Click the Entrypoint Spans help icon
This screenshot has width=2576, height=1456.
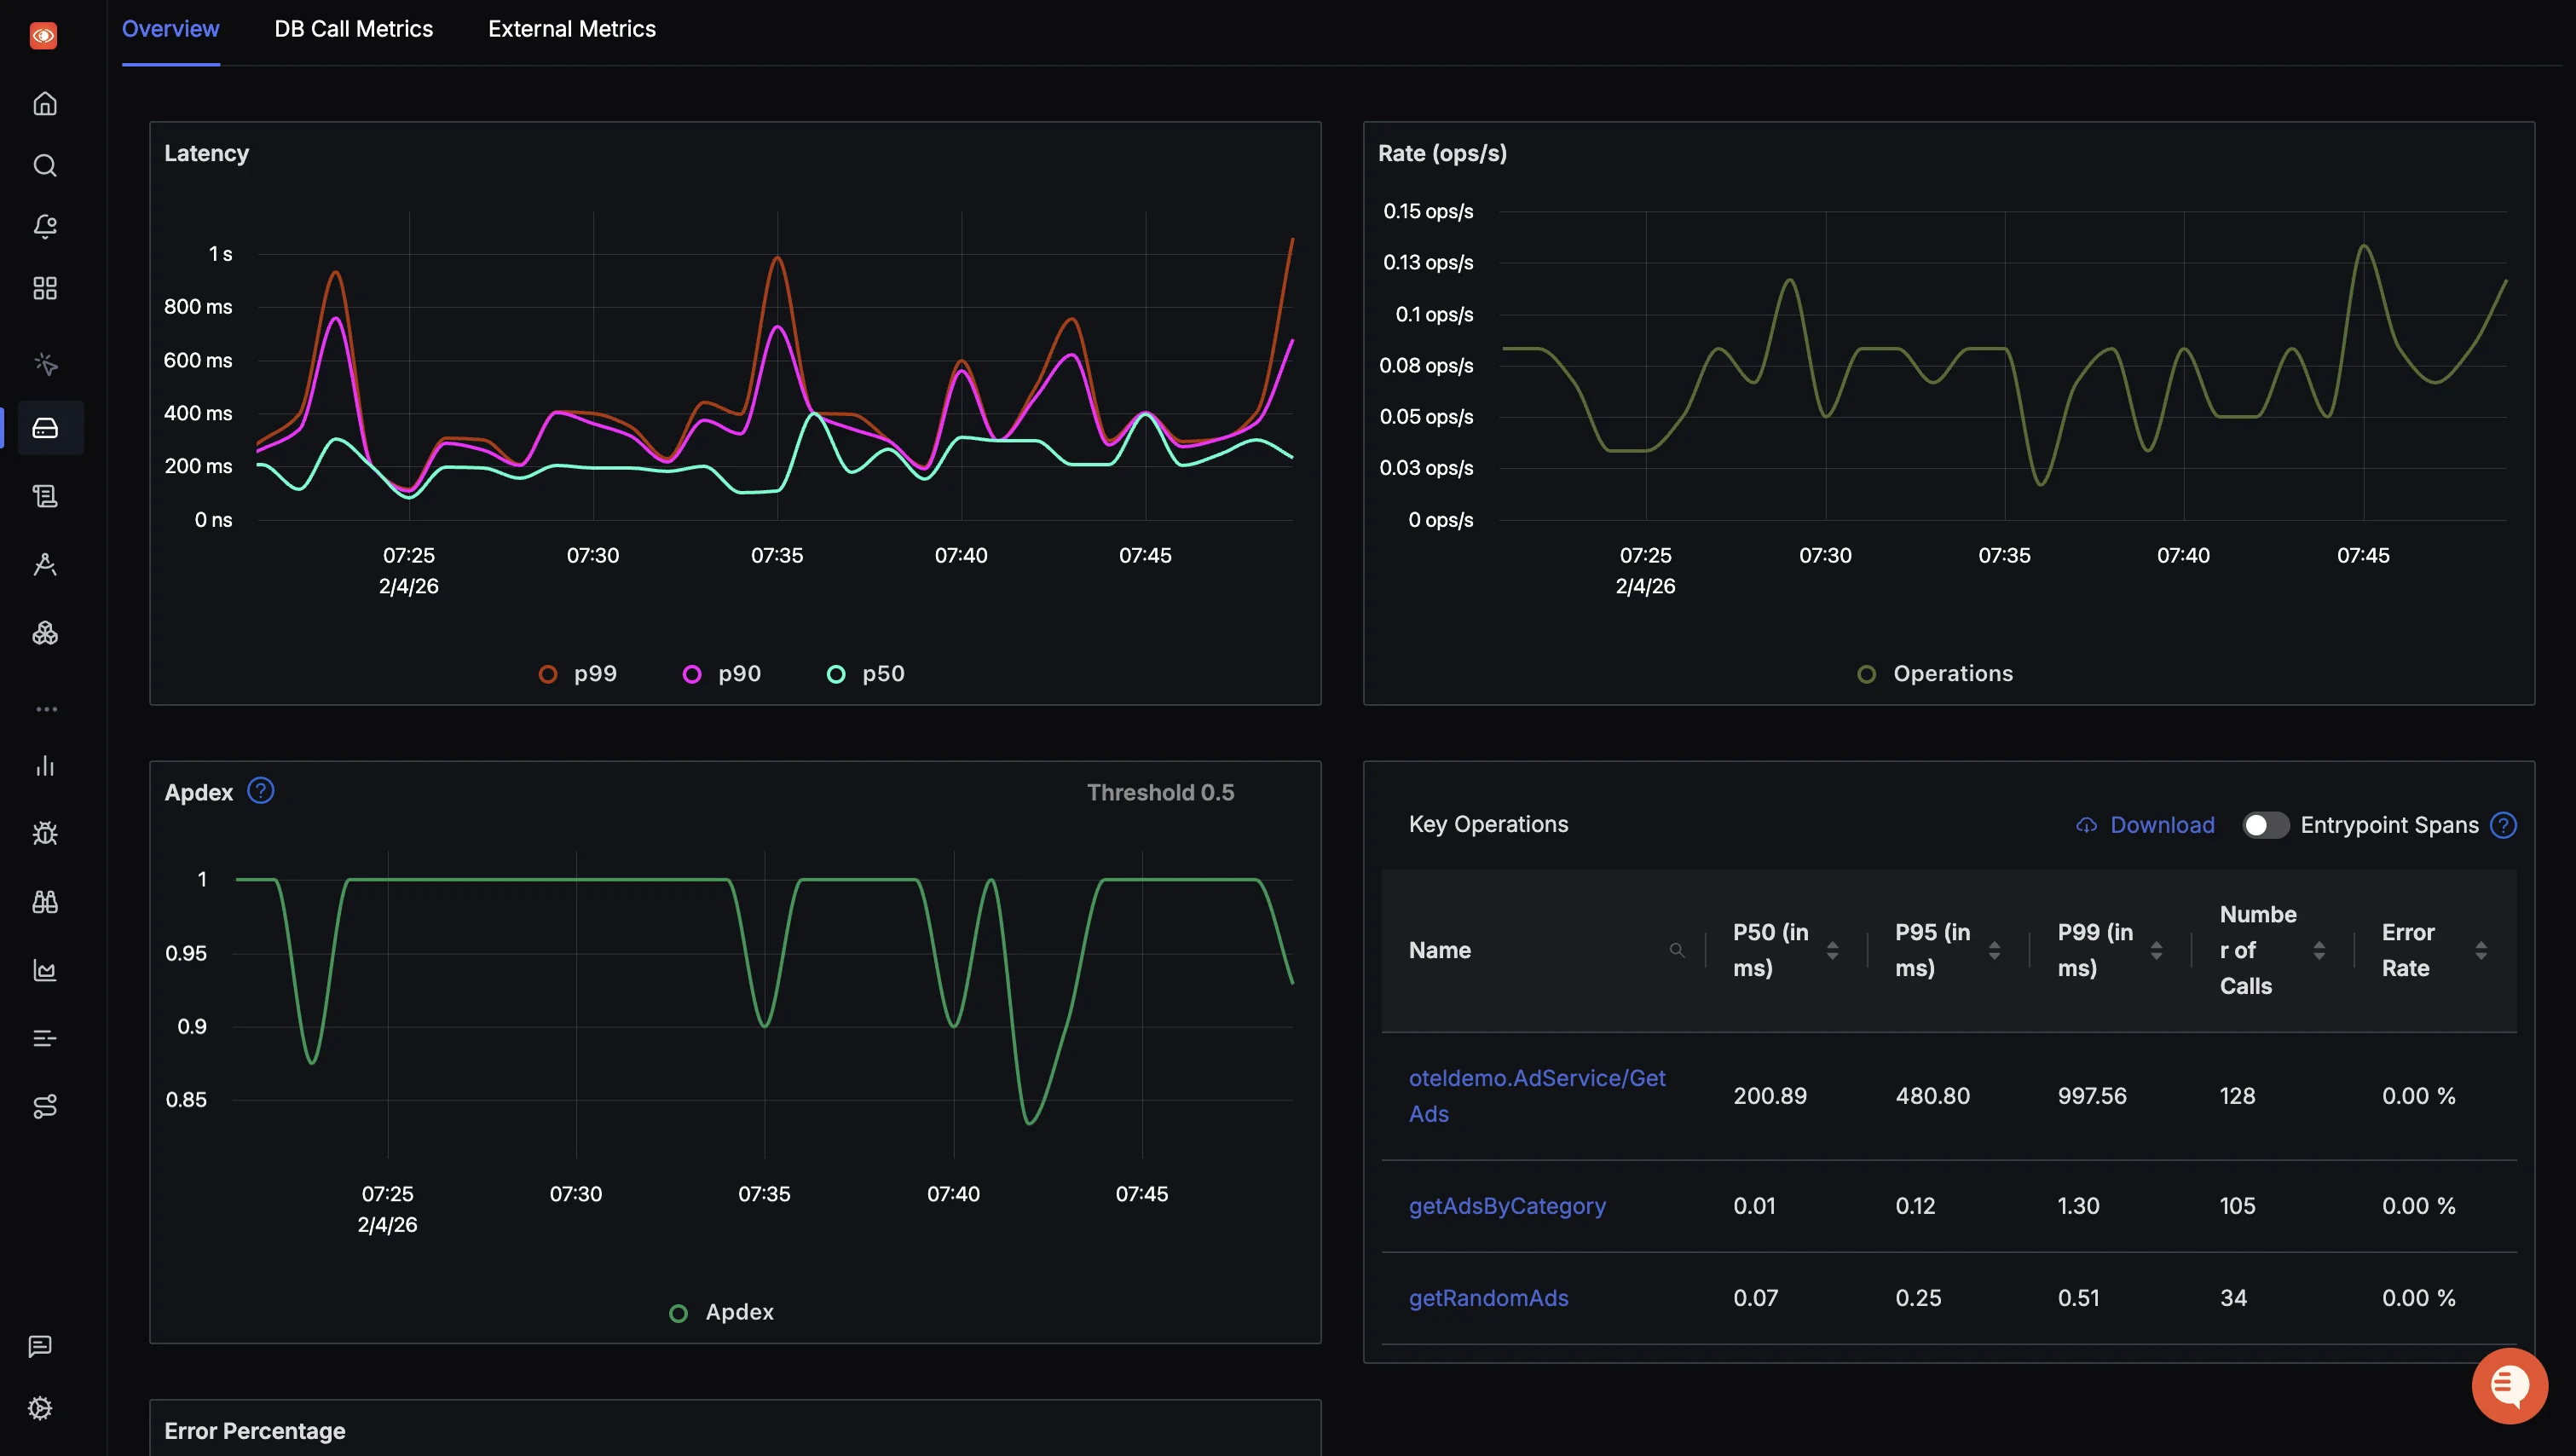point(2503,825)
